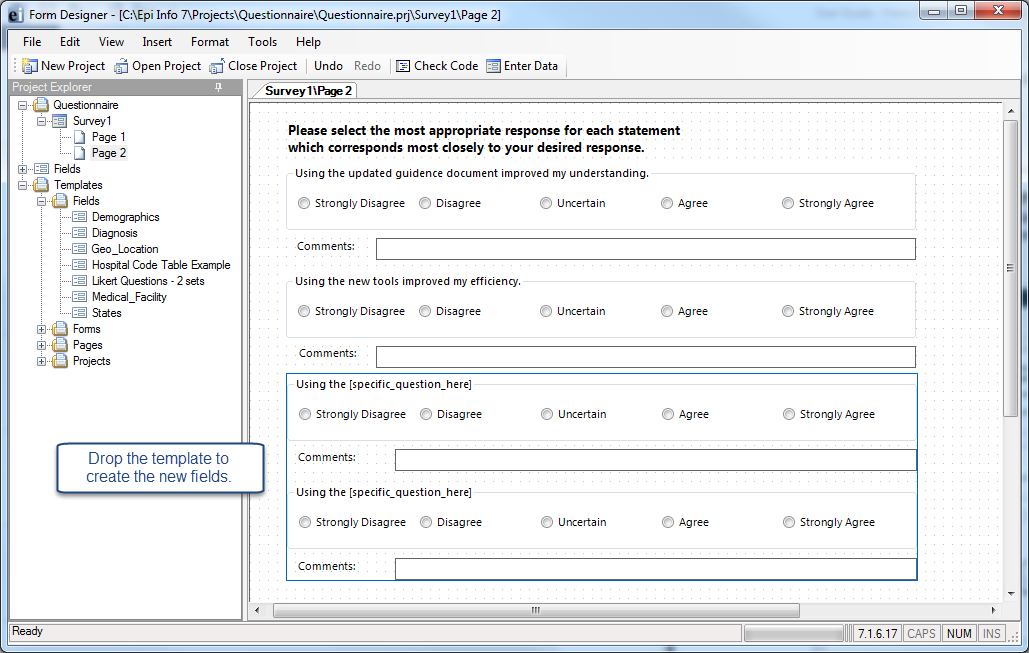Click the States template icon
This screenshot has height=653, width=1029.
(79, 313)
